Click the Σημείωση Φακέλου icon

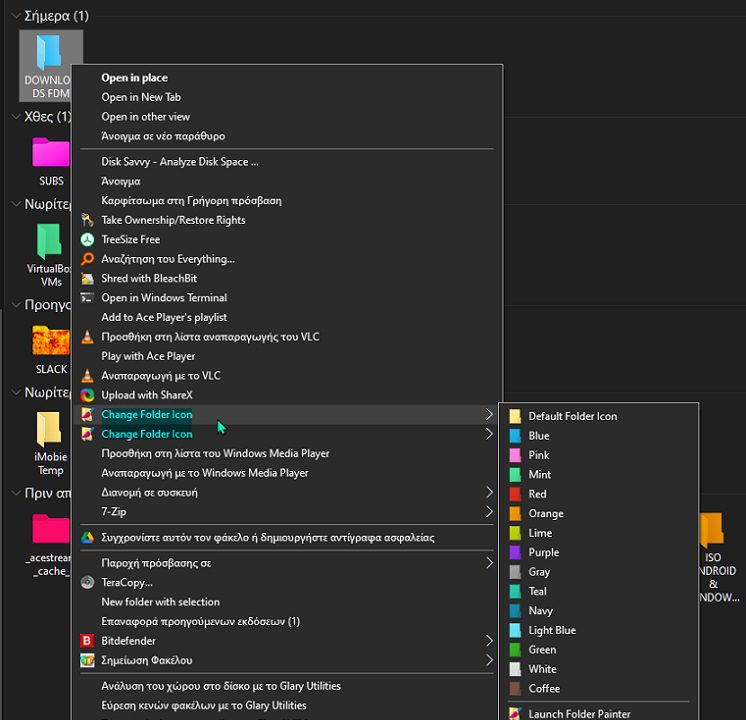87,661
